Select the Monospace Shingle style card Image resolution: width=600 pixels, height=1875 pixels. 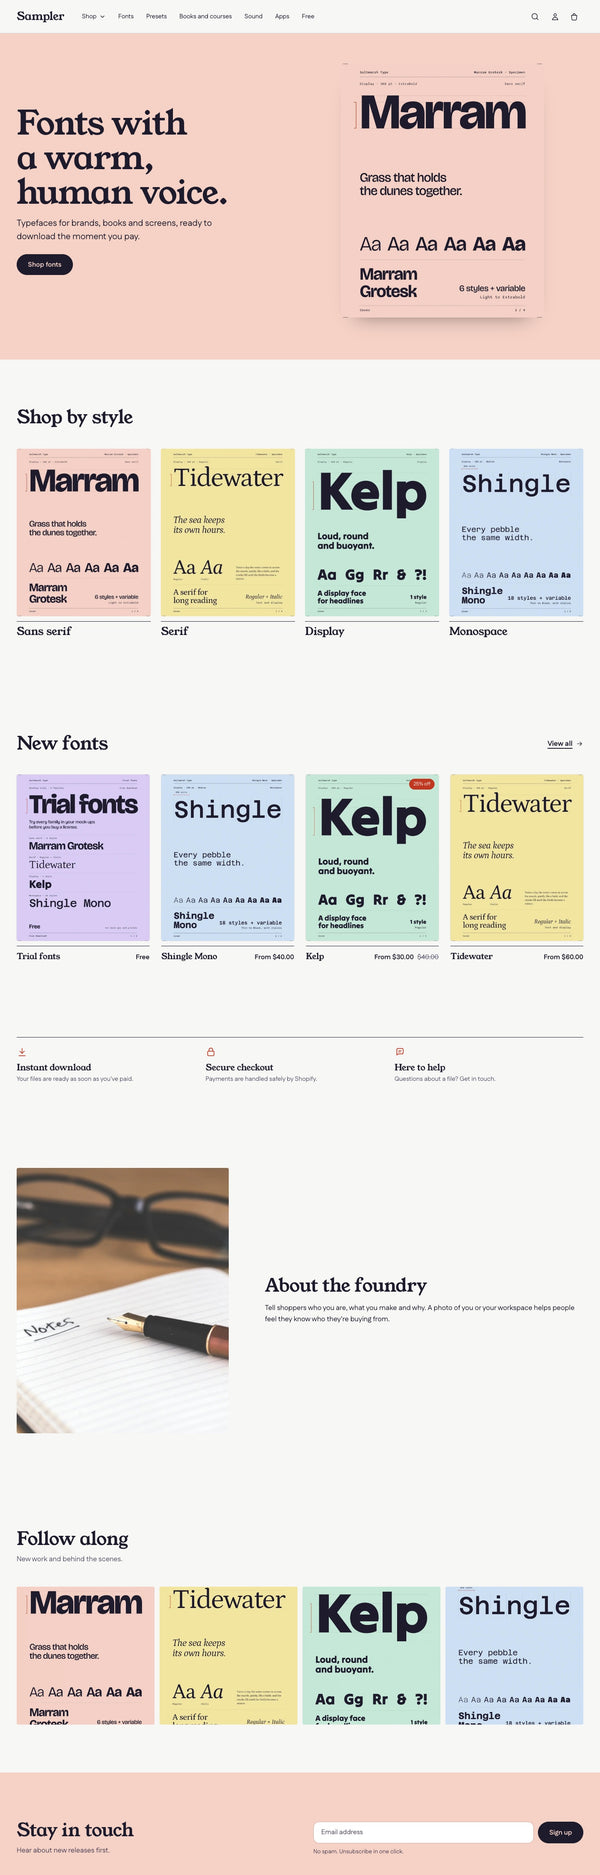(516, 543)
